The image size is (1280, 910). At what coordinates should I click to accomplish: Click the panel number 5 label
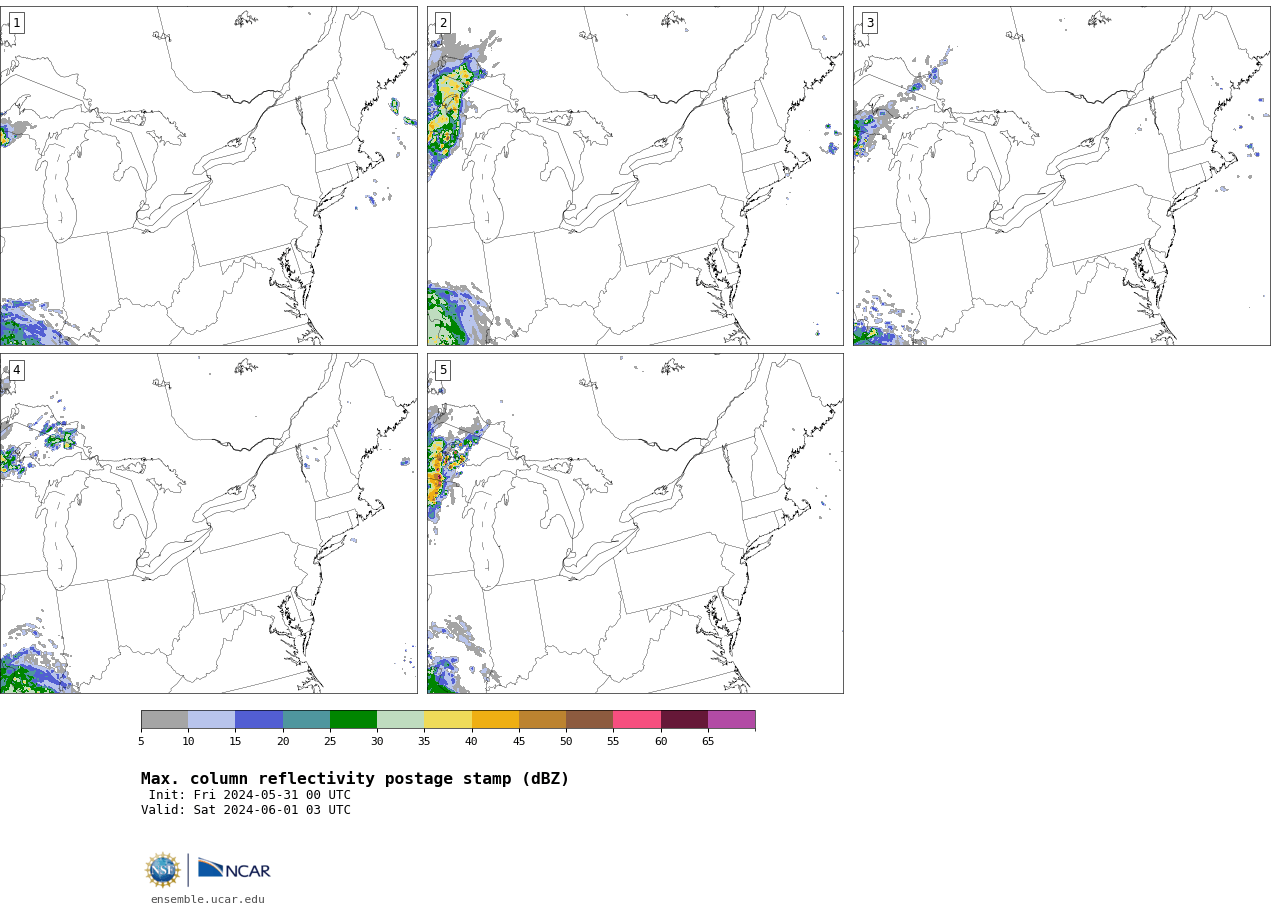[x=443, y=370]
